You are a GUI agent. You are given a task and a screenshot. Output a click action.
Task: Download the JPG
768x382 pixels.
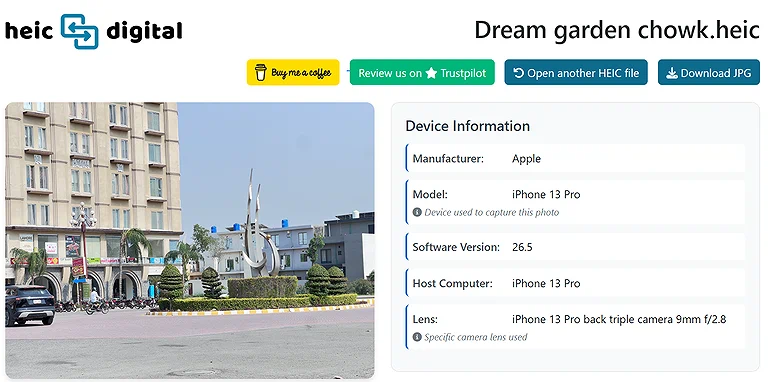tap(709, 72)
